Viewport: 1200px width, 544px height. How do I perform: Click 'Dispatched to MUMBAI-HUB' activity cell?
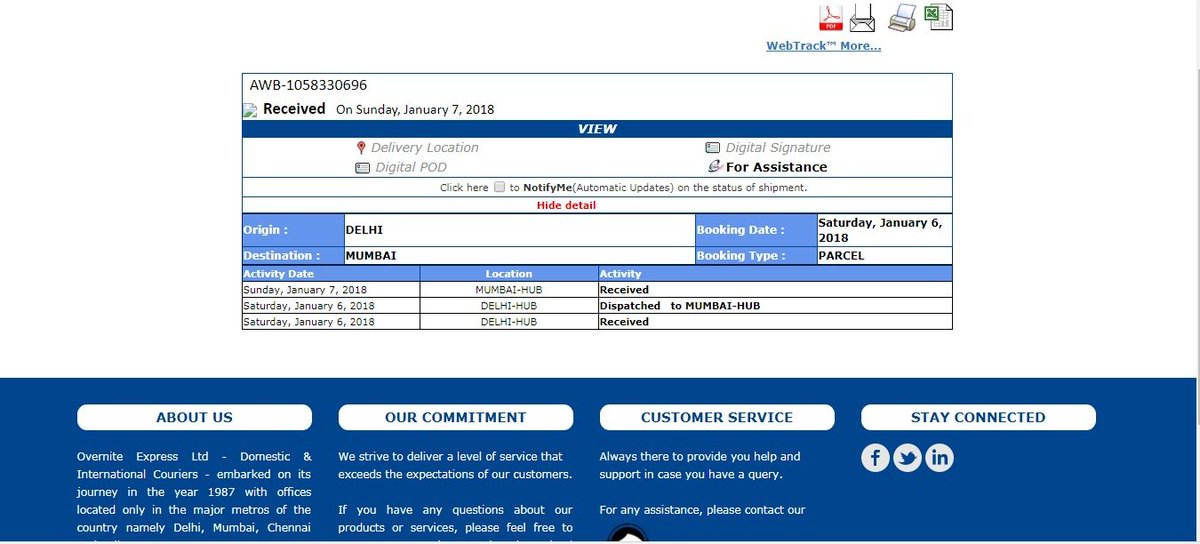tap(775, 305)
